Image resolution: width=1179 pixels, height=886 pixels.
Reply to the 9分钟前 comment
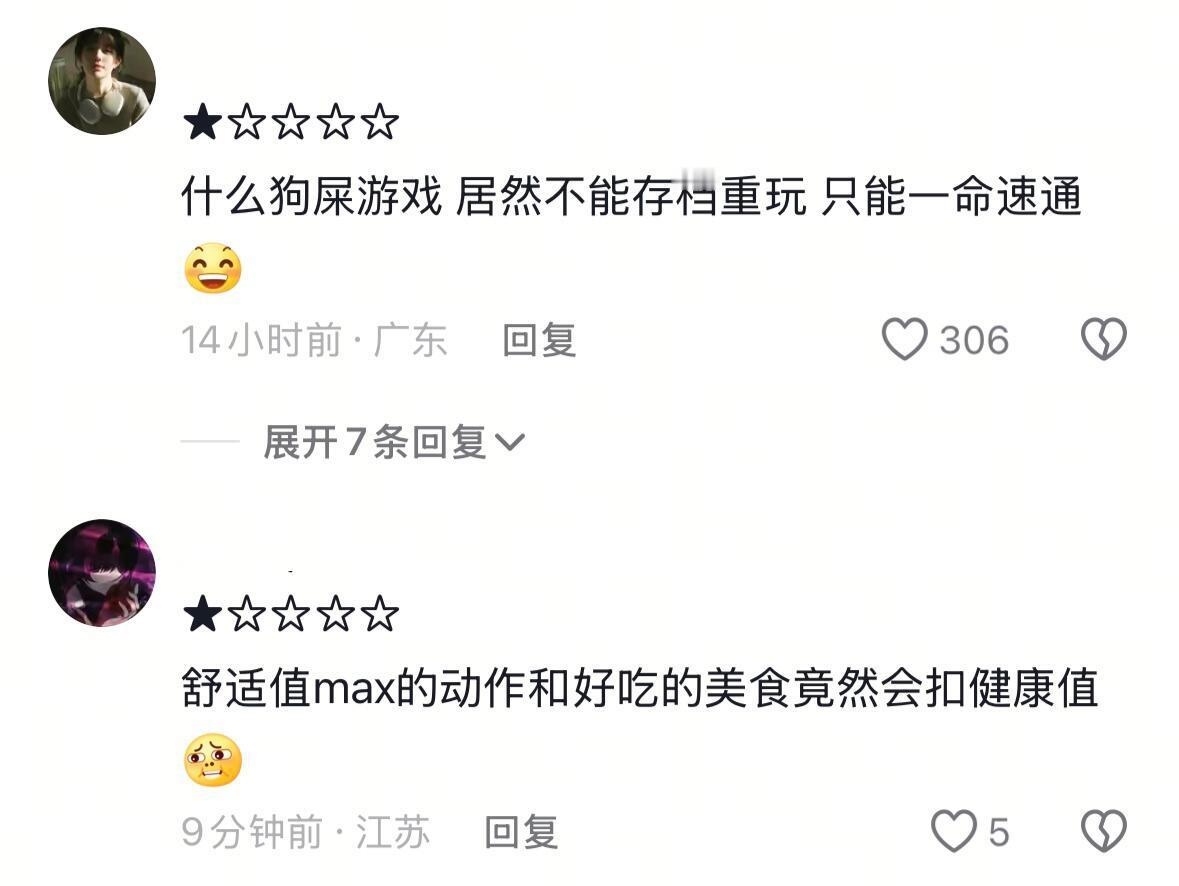coord(521,832)
